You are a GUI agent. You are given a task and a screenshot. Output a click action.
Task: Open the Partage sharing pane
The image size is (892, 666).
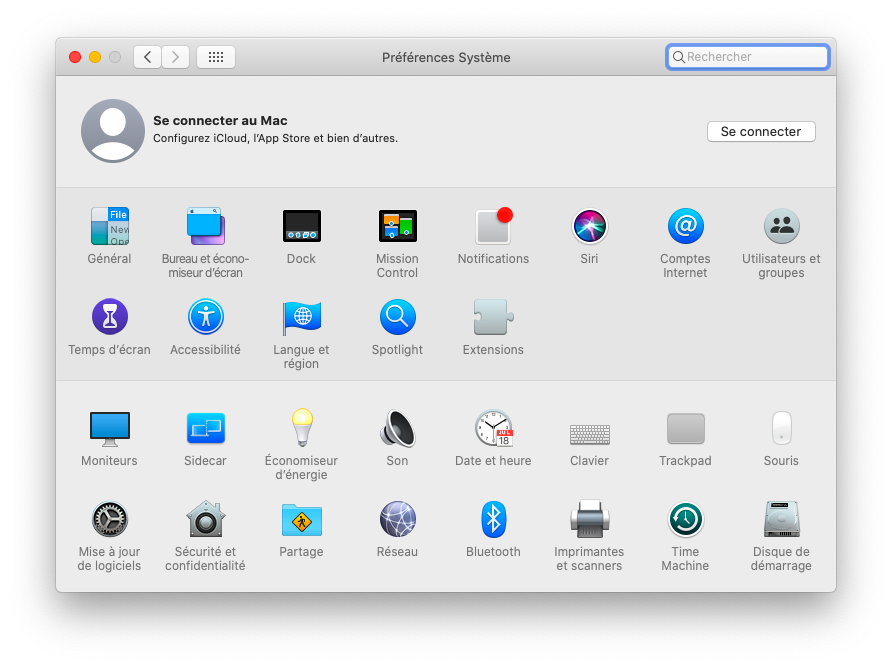tap(302, 520)
